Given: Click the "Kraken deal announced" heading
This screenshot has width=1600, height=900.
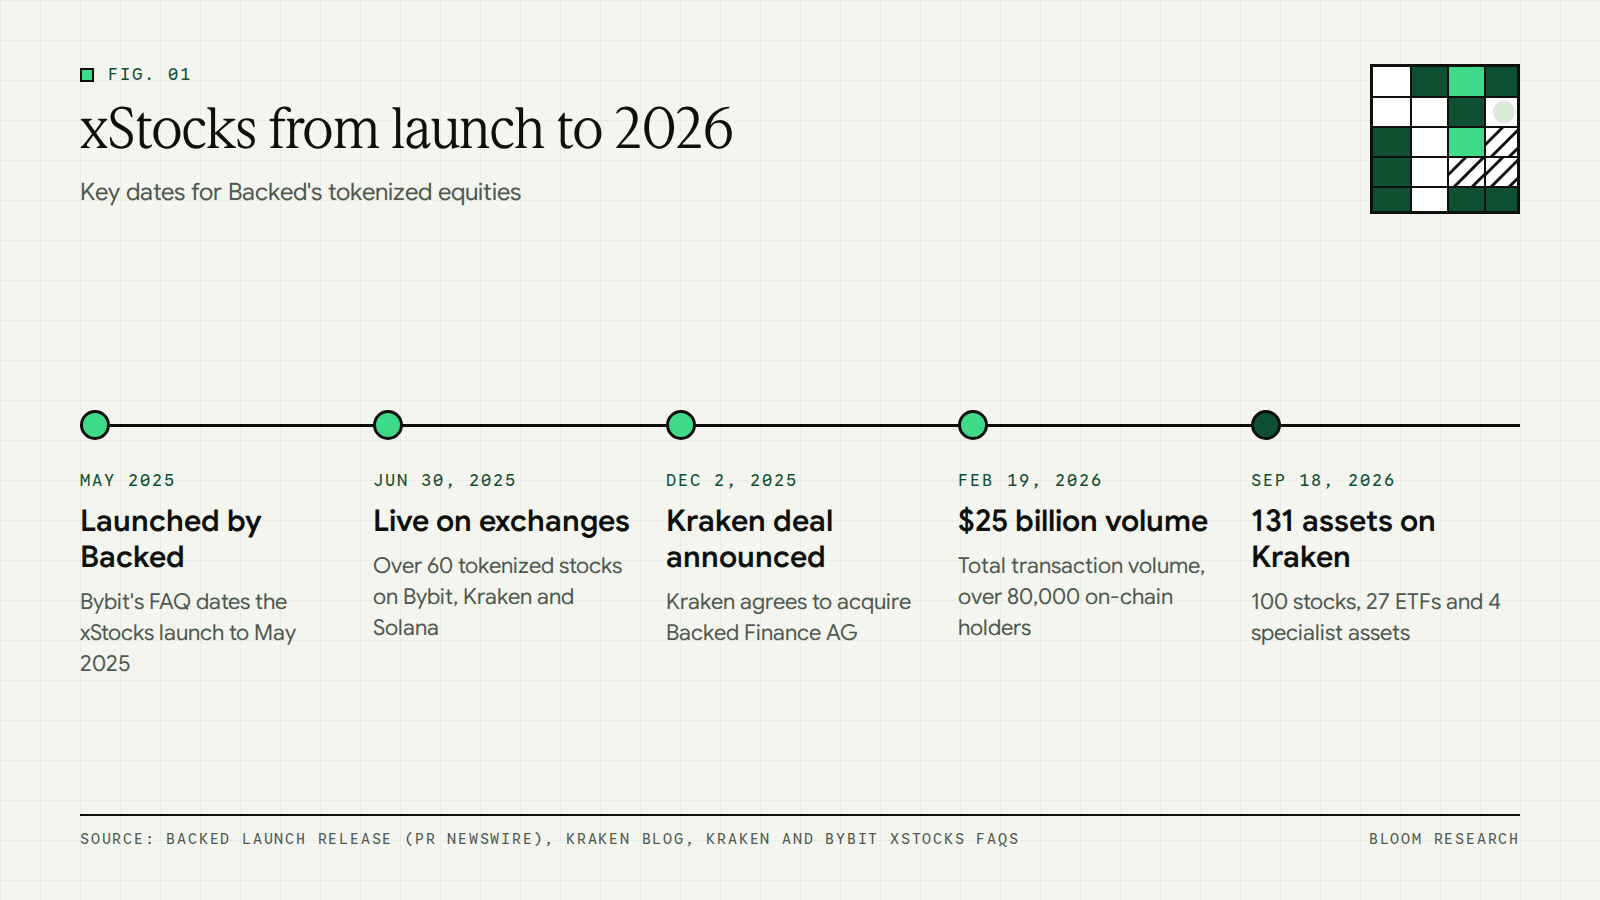Looking at the screenshot, I should click(x=750, y=539).
